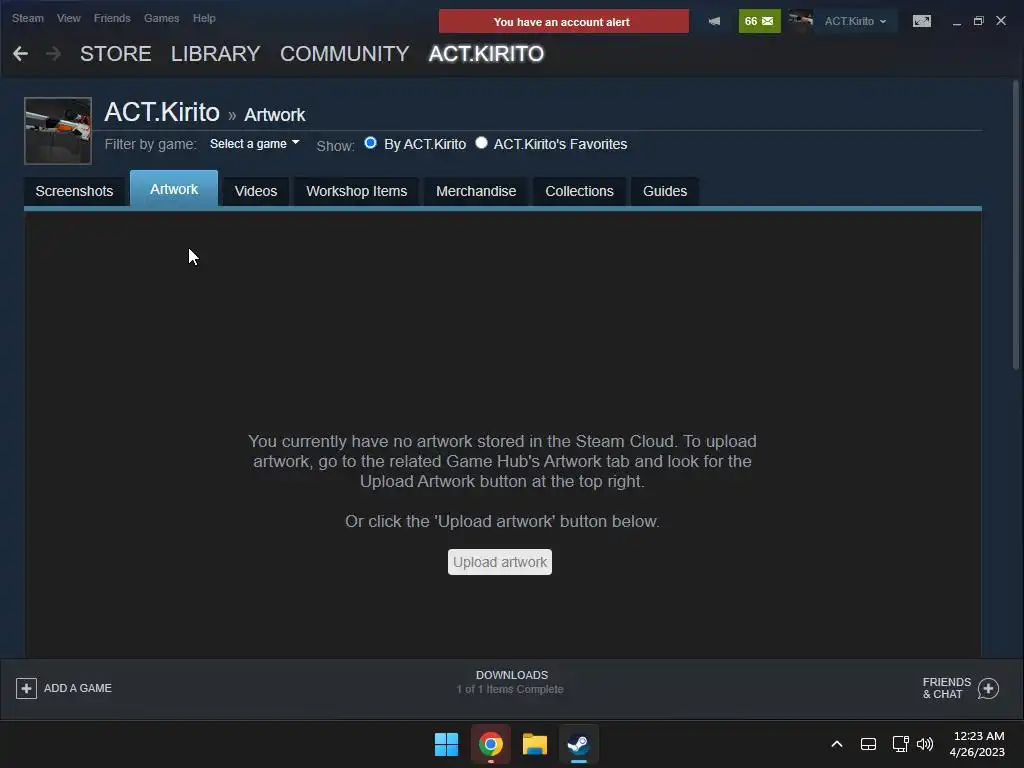Open network status tray icon
1024x768 pixels.
click(901, 744)
